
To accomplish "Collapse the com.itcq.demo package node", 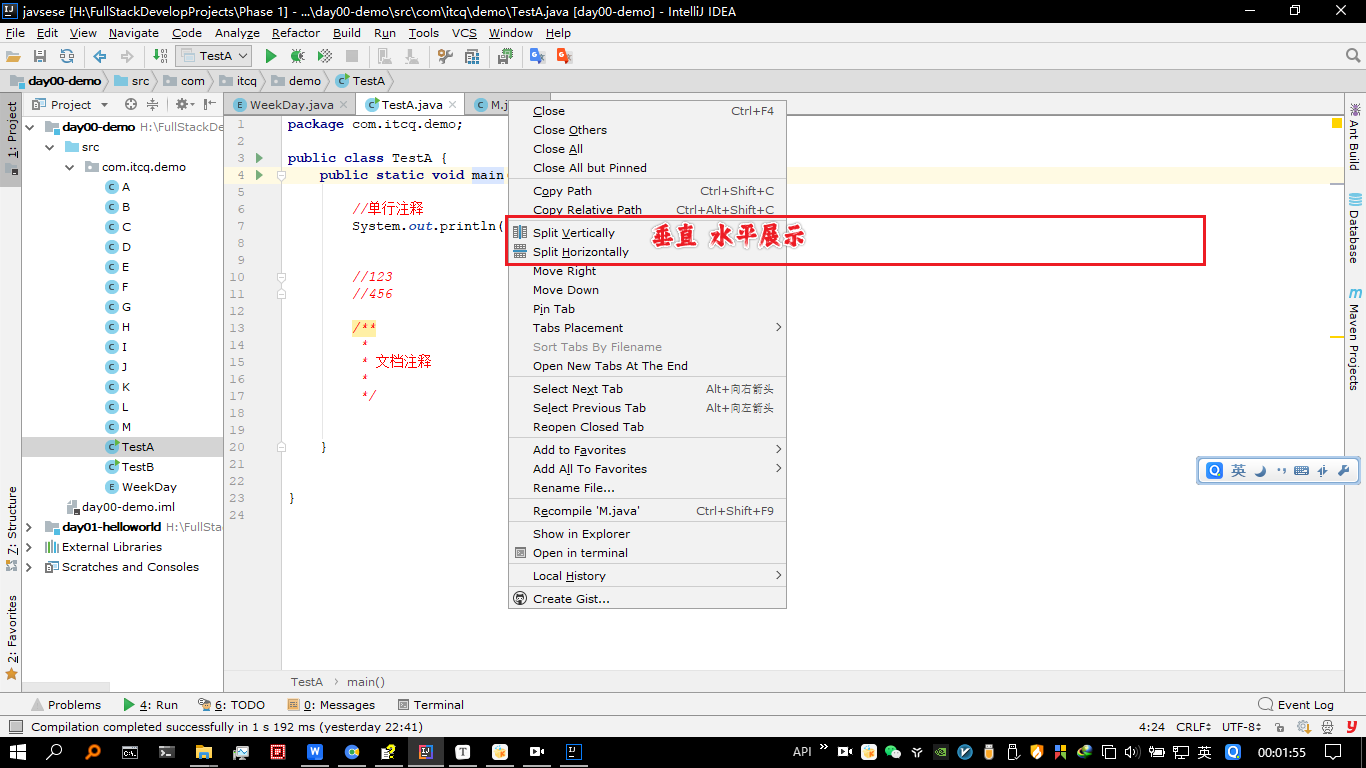I will (x=69, y=167).
